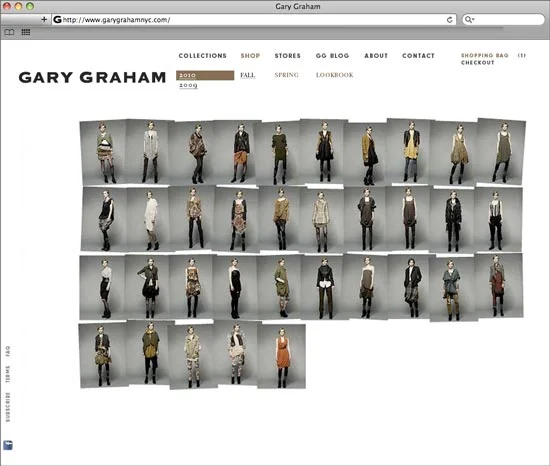
Task: Select the 2009 collection year
Action: [x=188, y=85]
